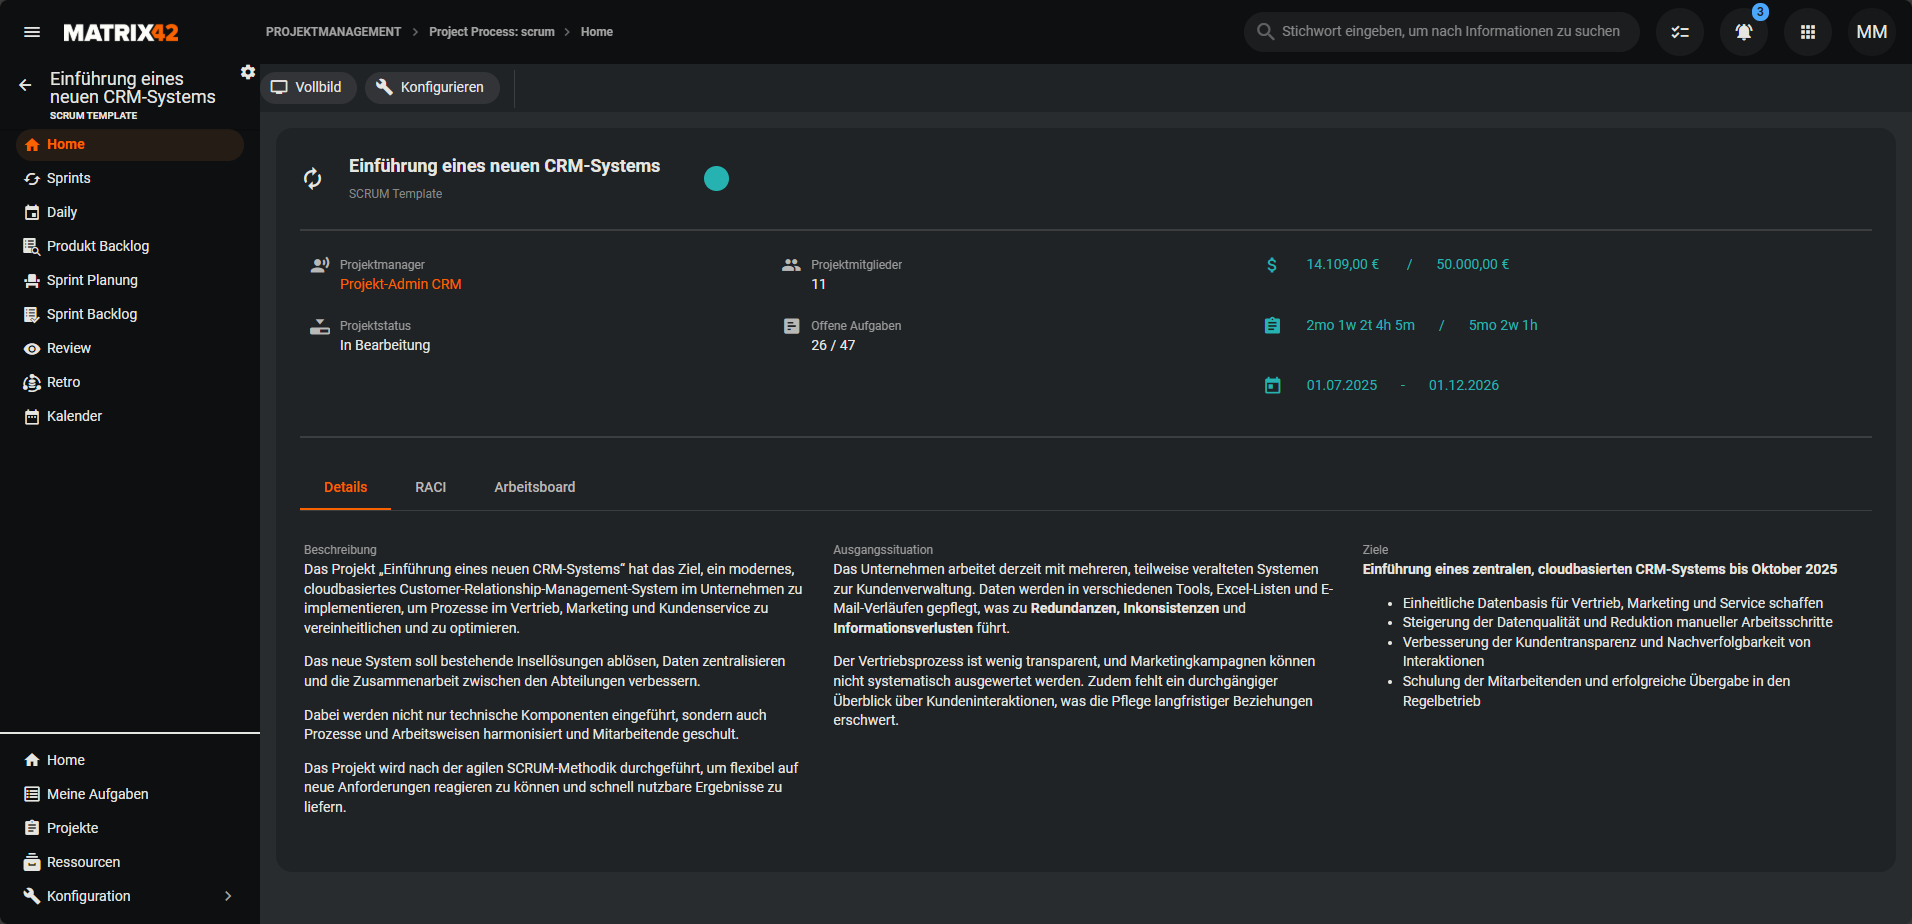Open Produkt Backlog in the sidebar

point(97,246)
